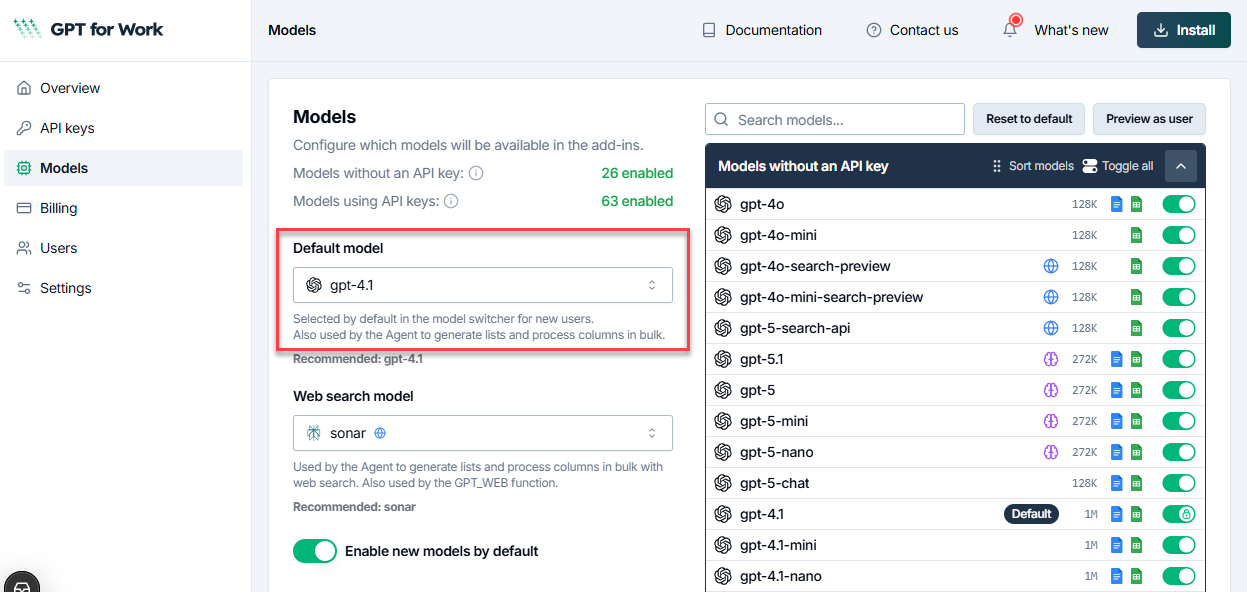Toggle Enable new models by default switch
Viewport: 1247px width, 592px height.
point(315,551)
